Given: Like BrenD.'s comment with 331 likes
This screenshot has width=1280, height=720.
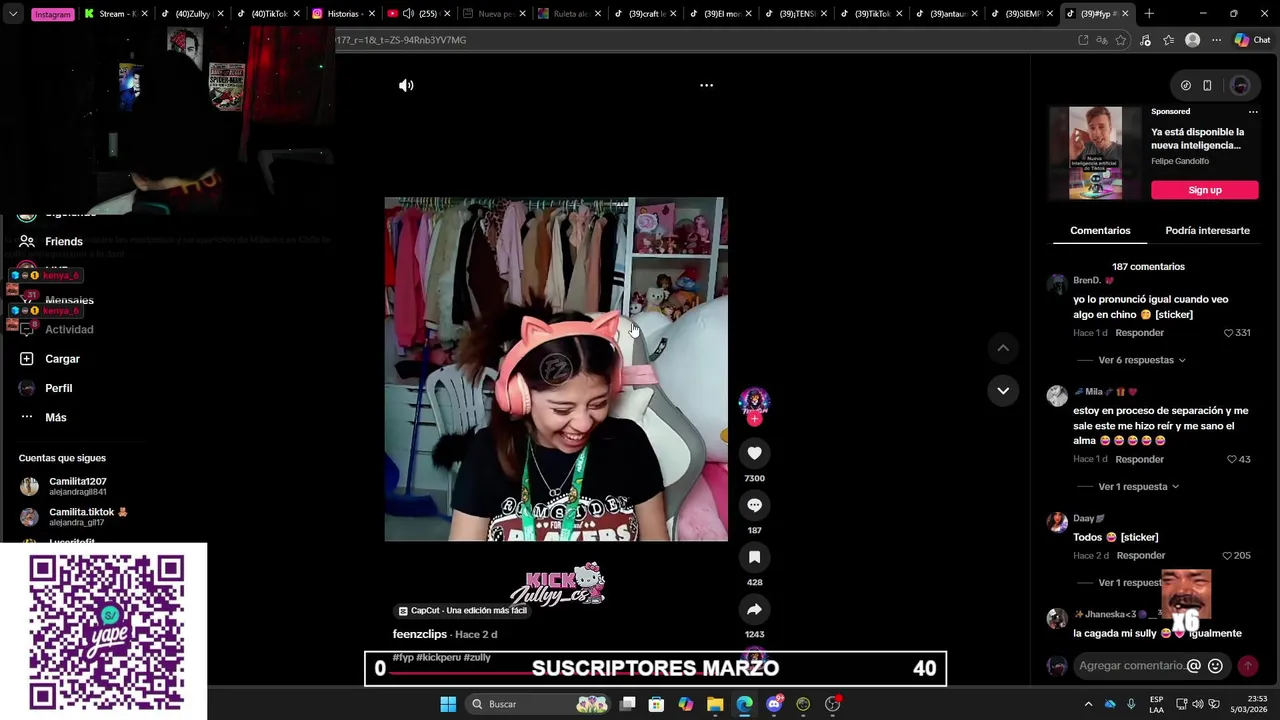Looking at the screenshot, I should click(x=1229, y=333).
